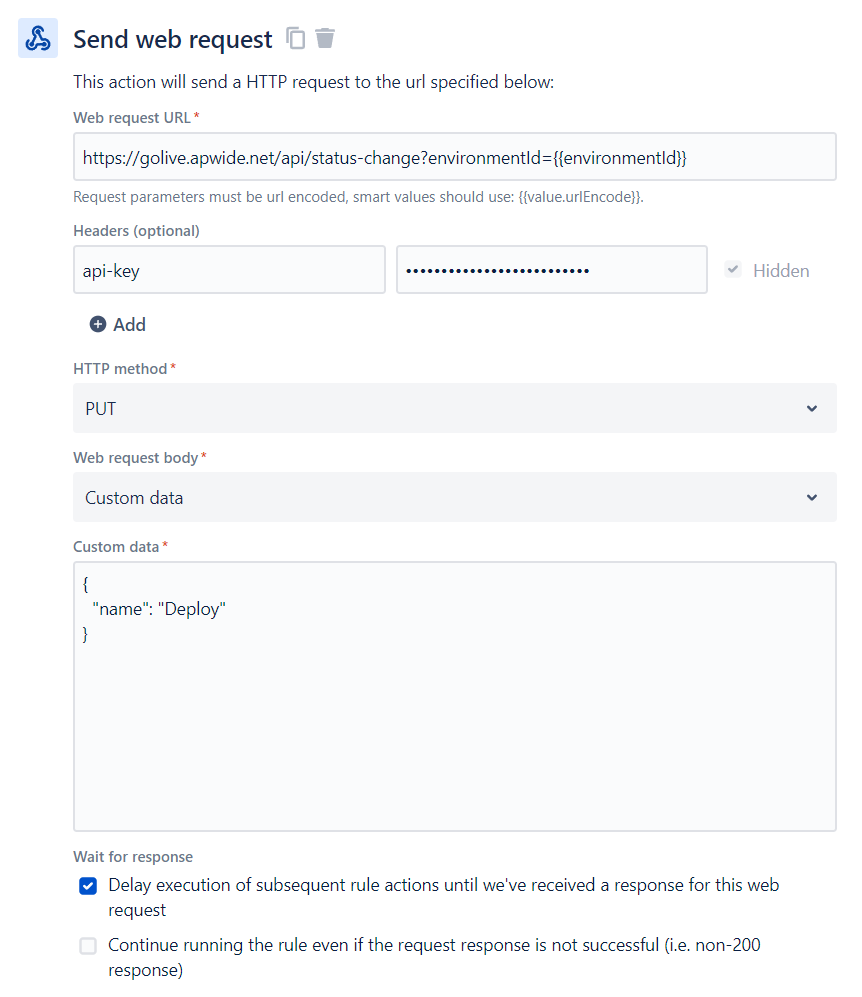Uncheck Delay execution of subsequent rule actions
The image size is (862, 997).
(x=88, y=886)
